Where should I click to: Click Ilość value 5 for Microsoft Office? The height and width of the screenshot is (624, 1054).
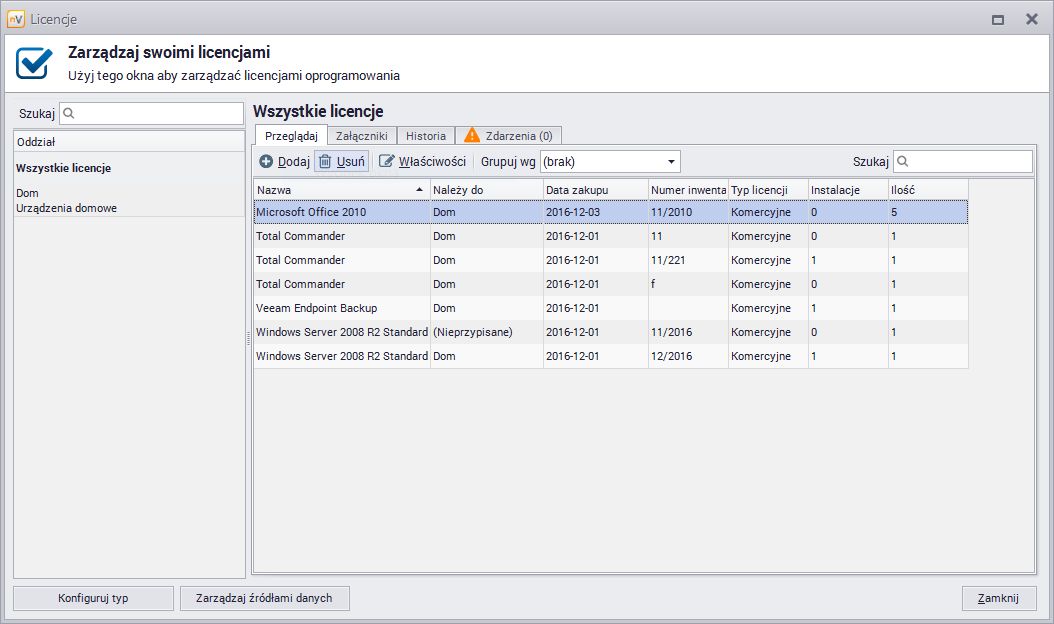pos(928,212)
